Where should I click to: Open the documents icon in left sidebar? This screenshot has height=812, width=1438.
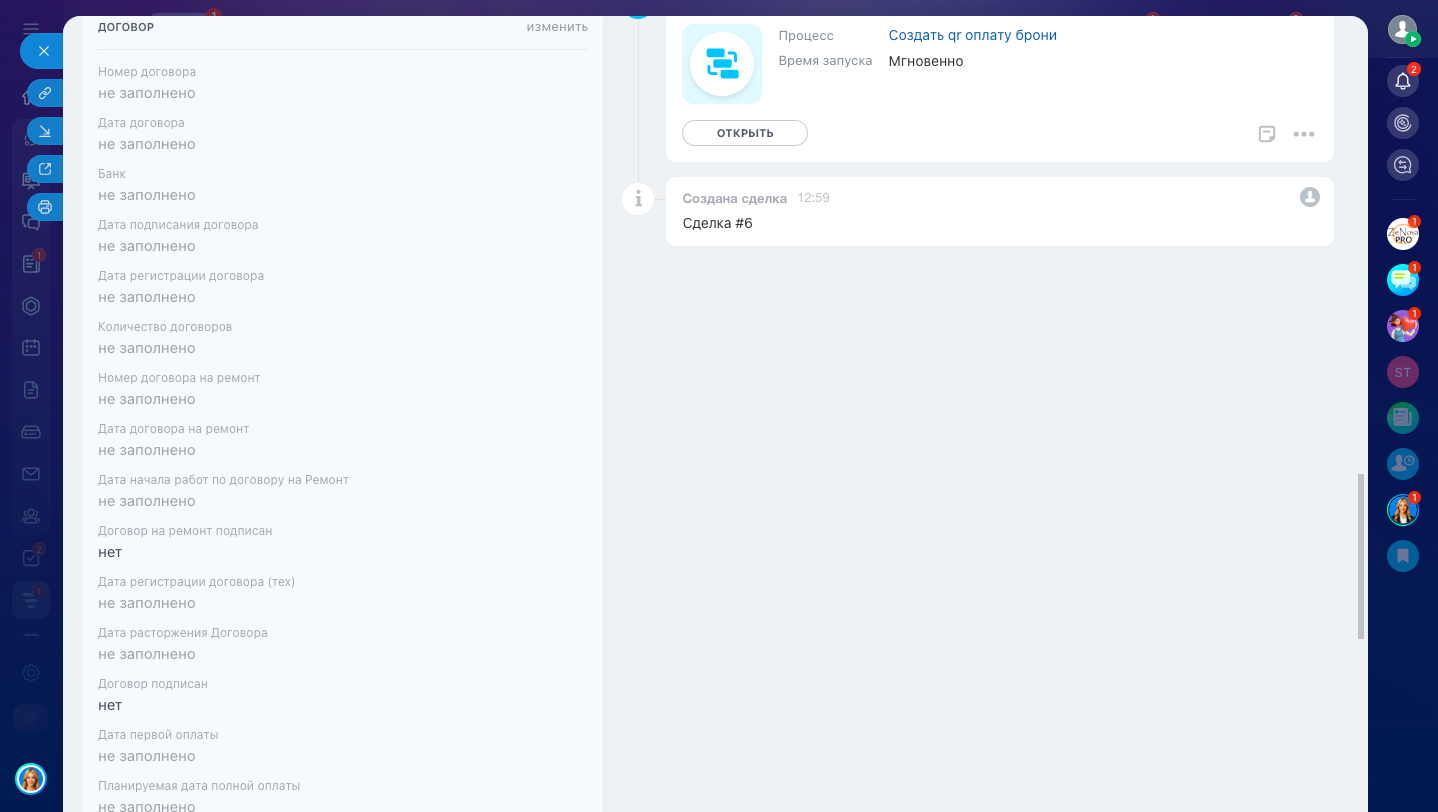point(31,390)
